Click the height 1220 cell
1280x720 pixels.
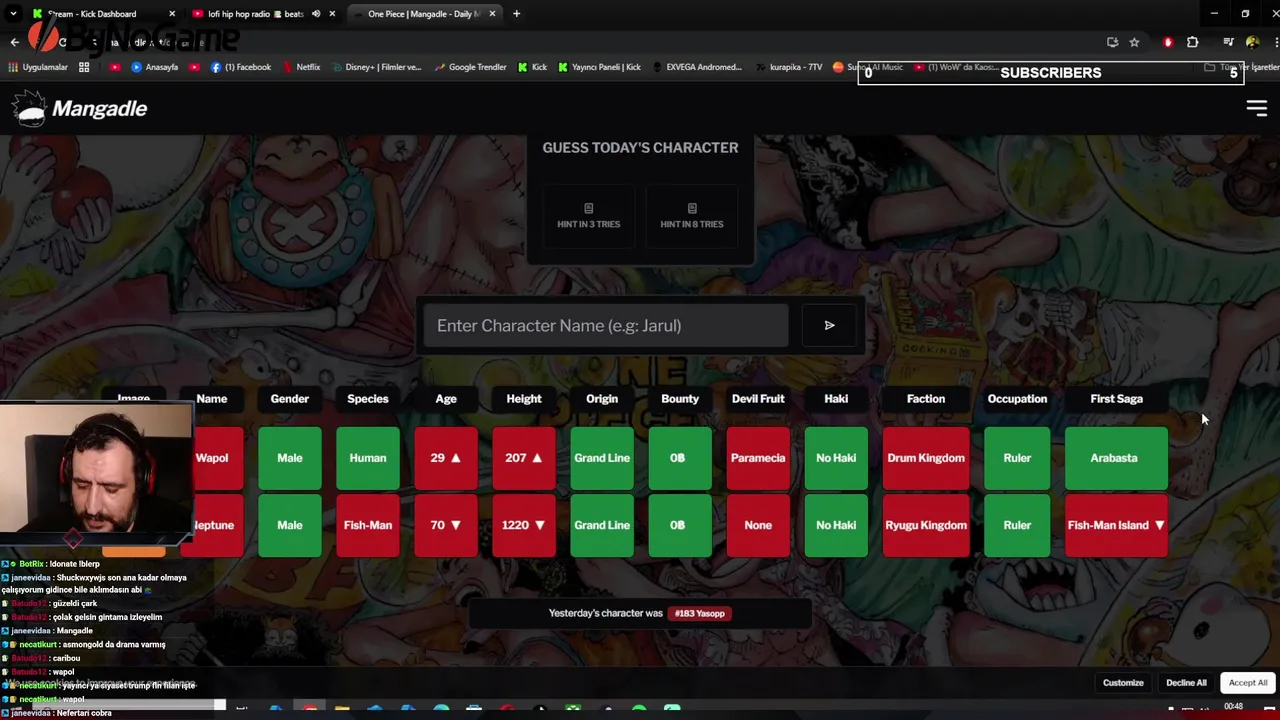(524, 525)
